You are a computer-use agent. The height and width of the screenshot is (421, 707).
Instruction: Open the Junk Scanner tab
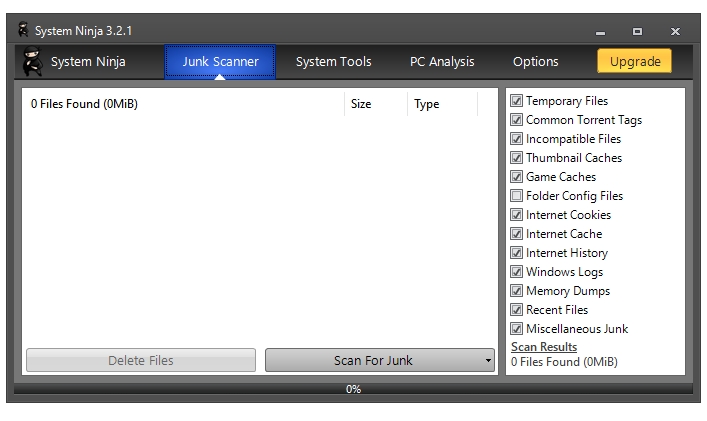pyautogui.click(x=220, y=62)
